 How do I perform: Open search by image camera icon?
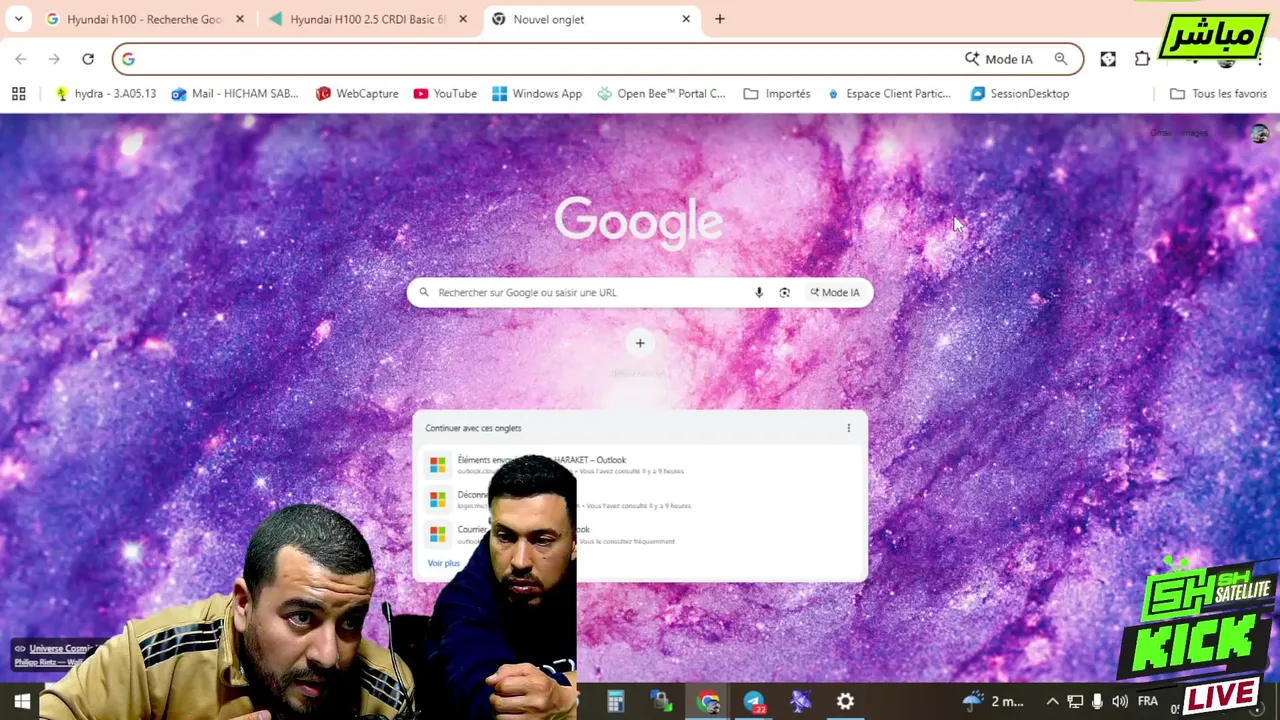pos(784,292)
